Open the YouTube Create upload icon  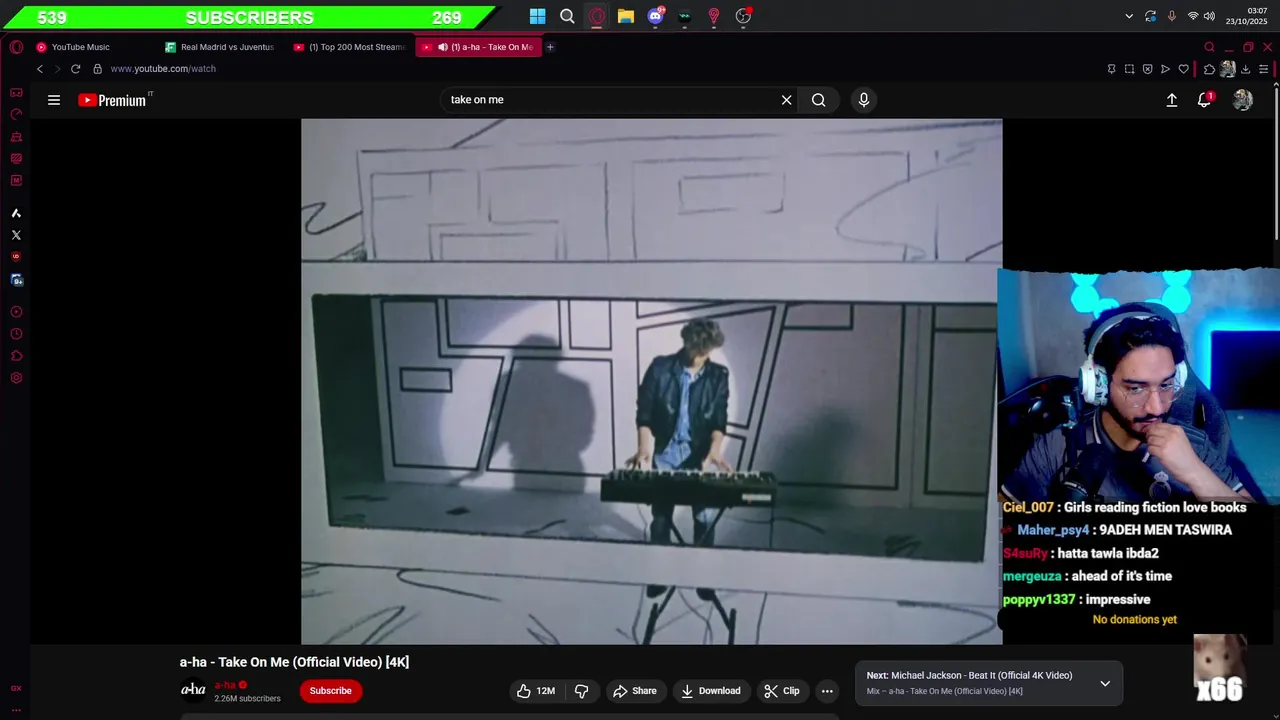(1172, 100)
